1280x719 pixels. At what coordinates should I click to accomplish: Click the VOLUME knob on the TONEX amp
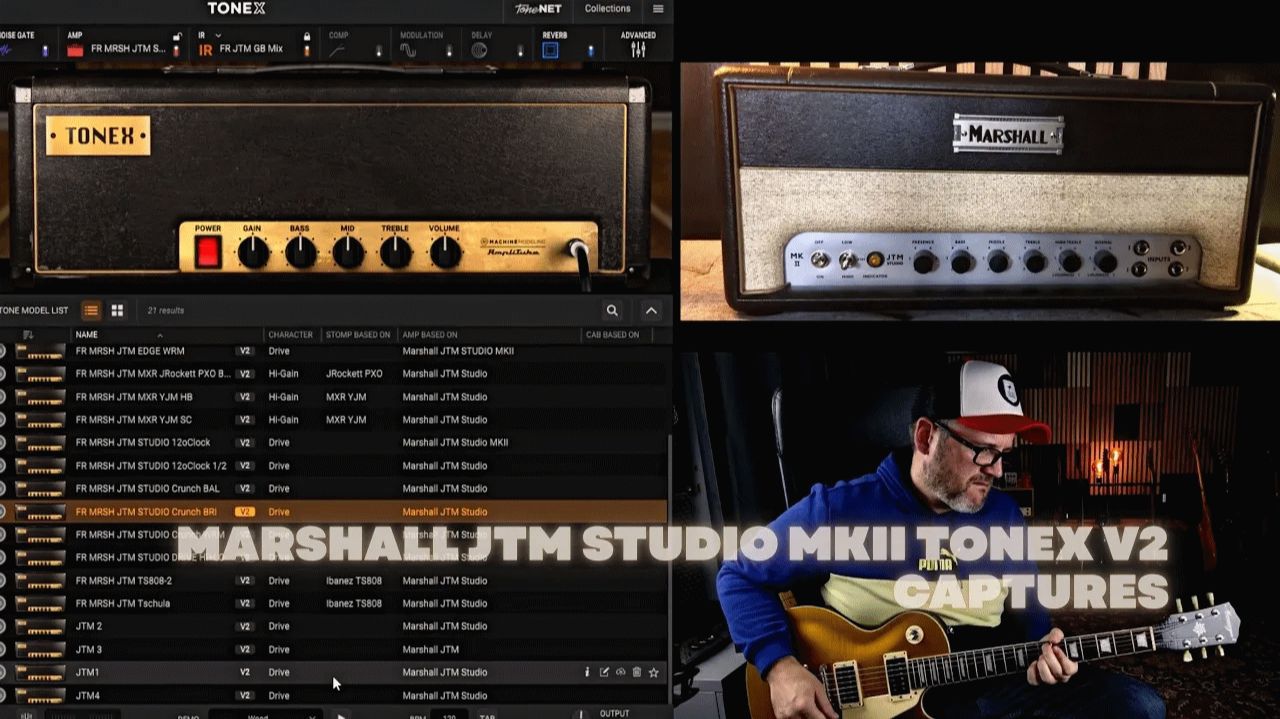(x=445, y=253)
